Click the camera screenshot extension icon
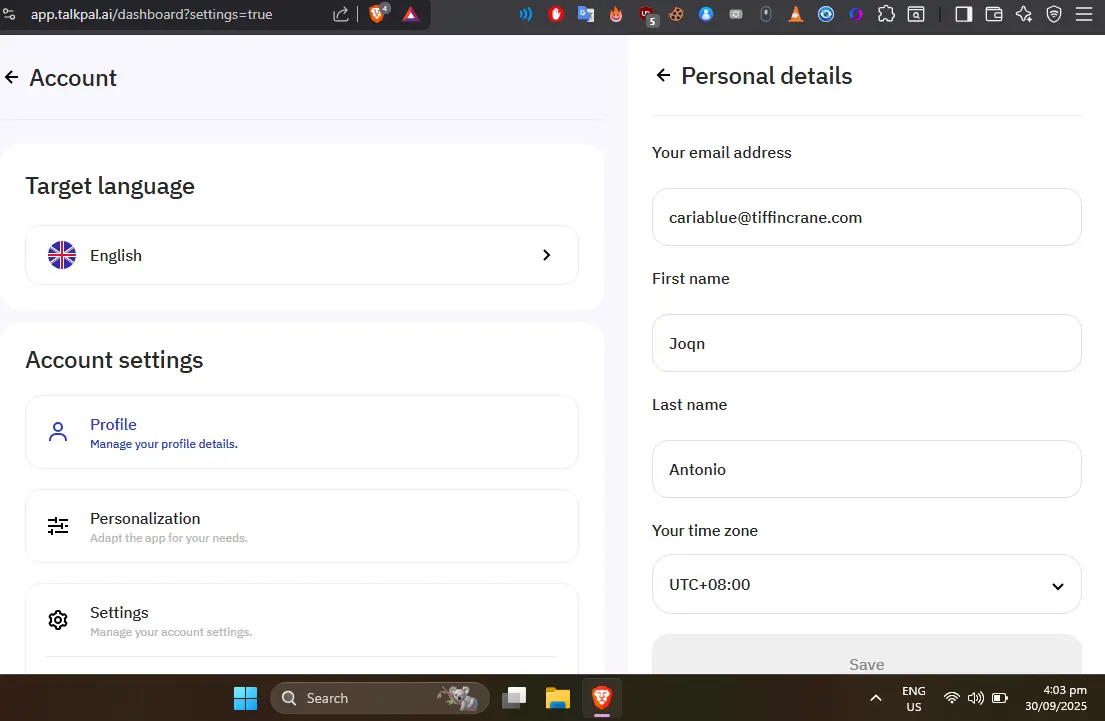 click(x=736, y=14)
